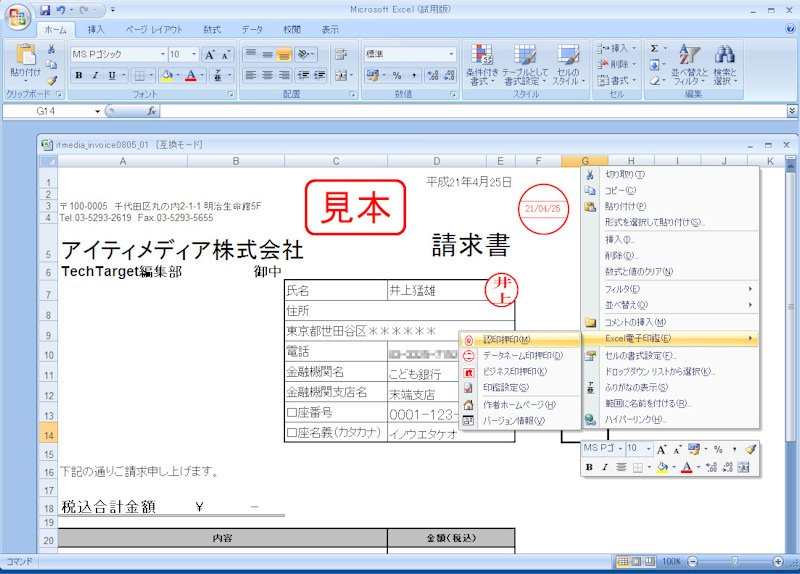Viewport: 800px width, 574px height.
Task: Select 切り取り(T) in context menu
Action: coord(670,174)
